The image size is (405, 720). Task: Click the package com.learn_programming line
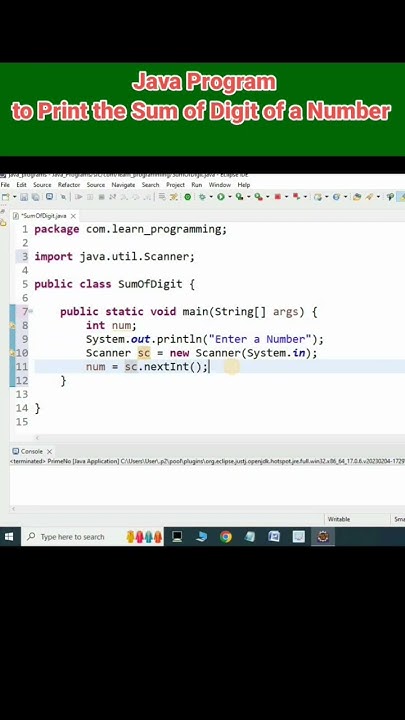coord(130,229)
